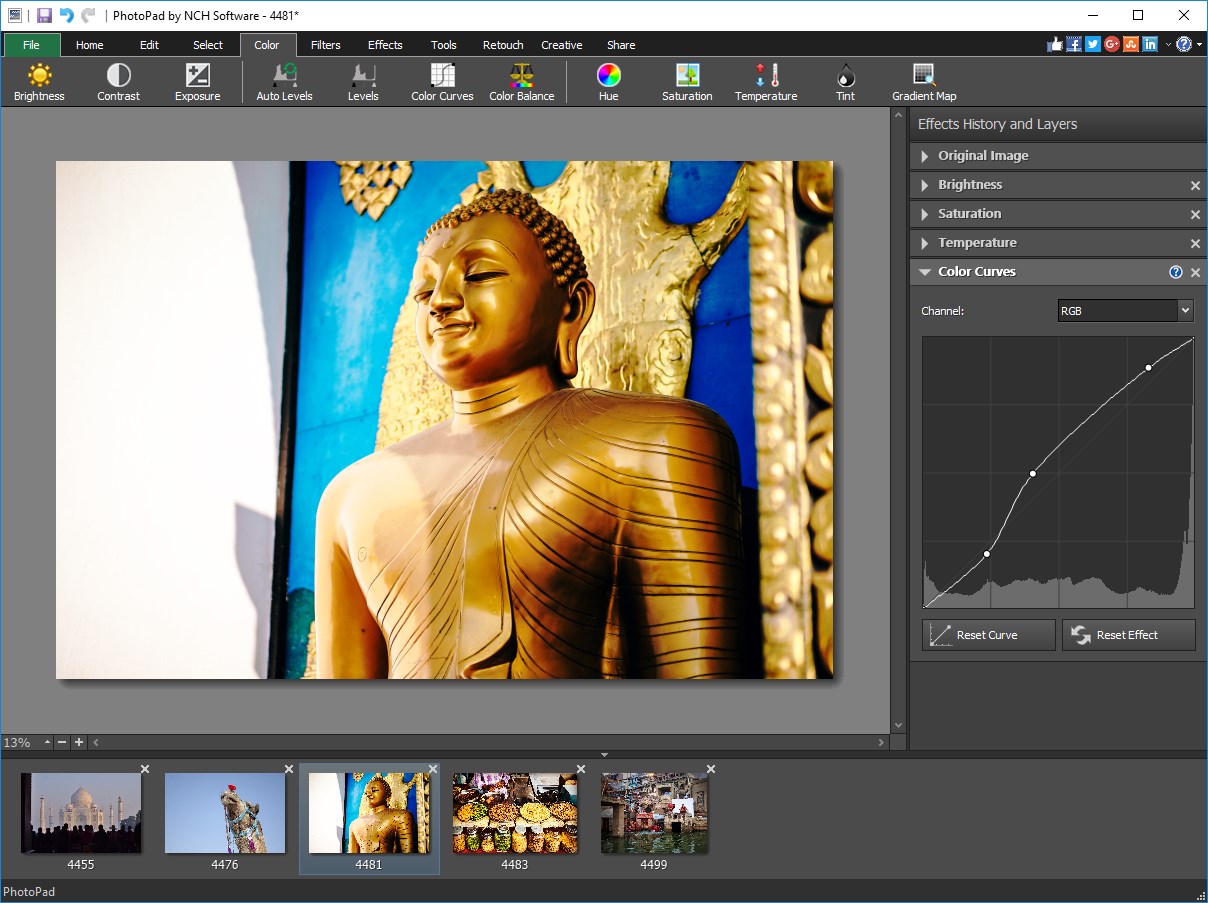1208x903 pixels.
Task: Remove the Saturation effect from history
Action: [1194, 214]
